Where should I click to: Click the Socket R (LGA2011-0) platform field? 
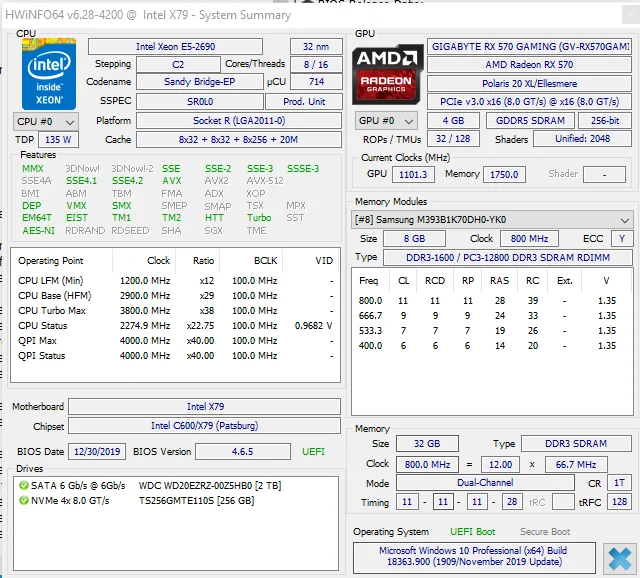click(x=239, y=120)
